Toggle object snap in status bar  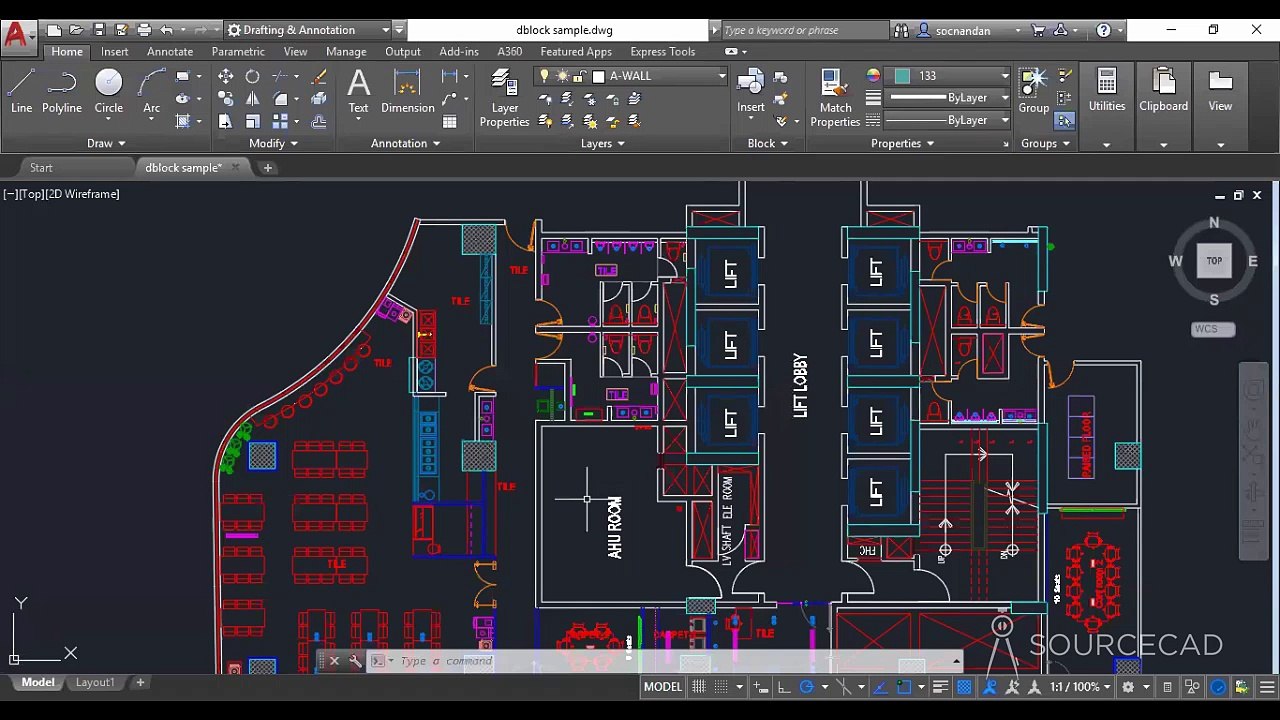click(903, 687)
